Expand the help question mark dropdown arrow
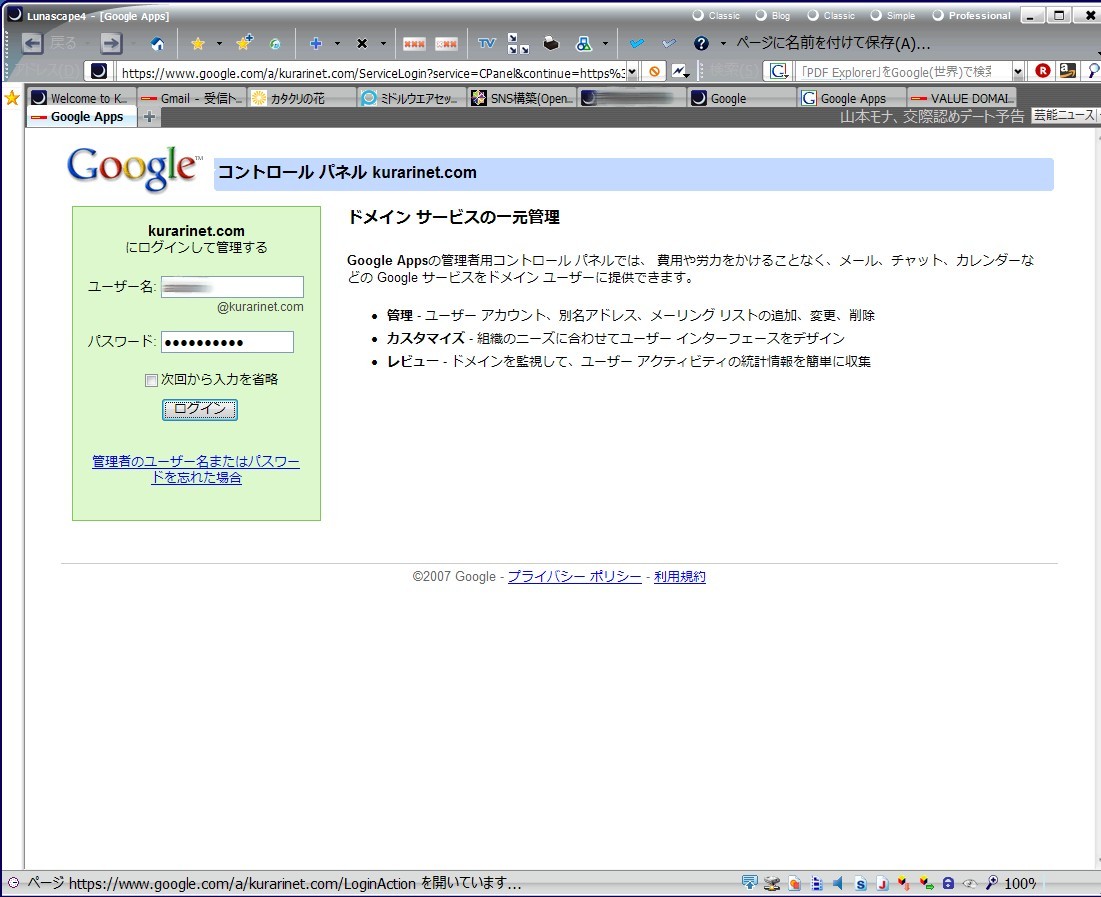Screen dimensions: 1101x897 tap(723, 44)
